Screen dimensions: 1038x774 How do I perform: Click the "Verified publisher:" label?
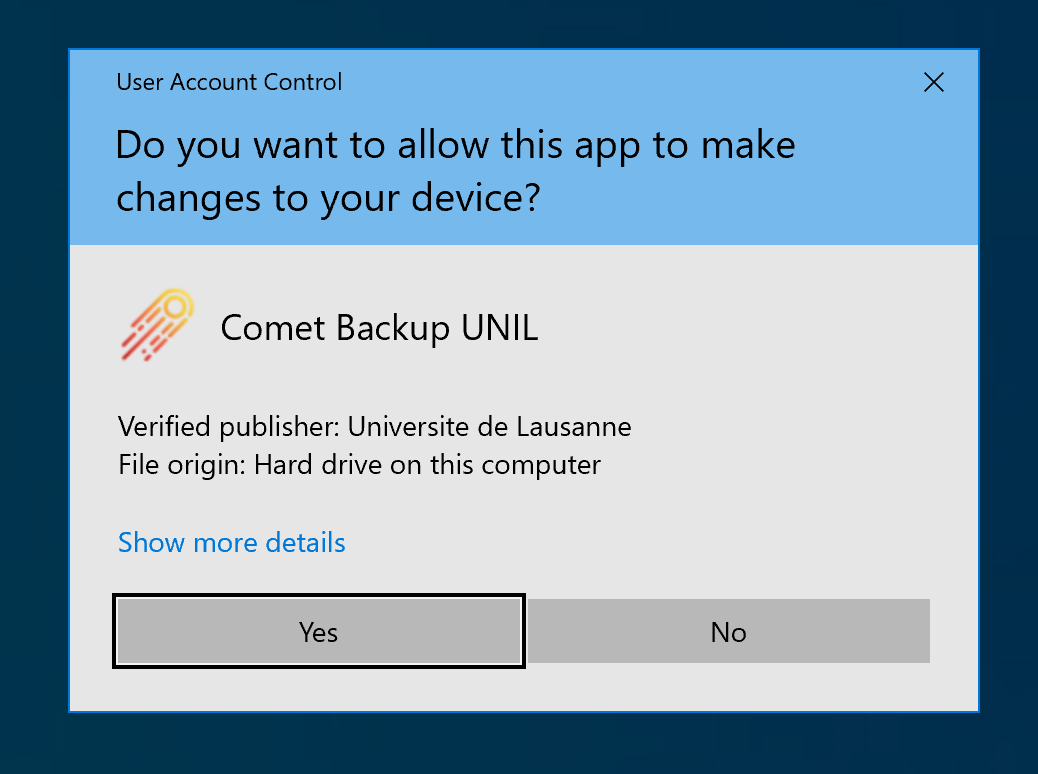click(x=229, y=428)
